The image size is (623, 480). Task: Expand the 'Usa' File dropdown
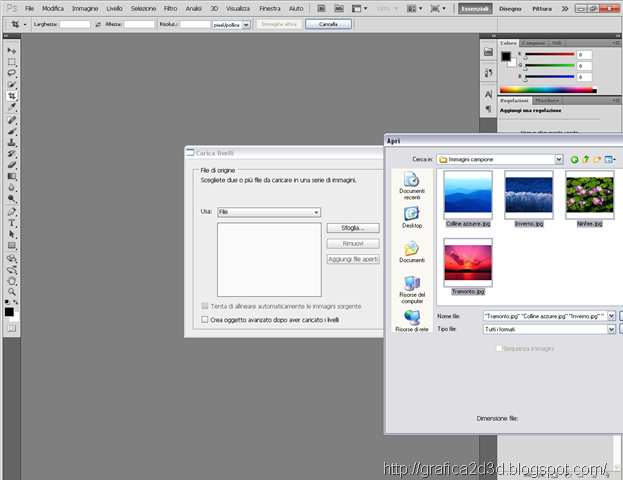pos(315,212)
